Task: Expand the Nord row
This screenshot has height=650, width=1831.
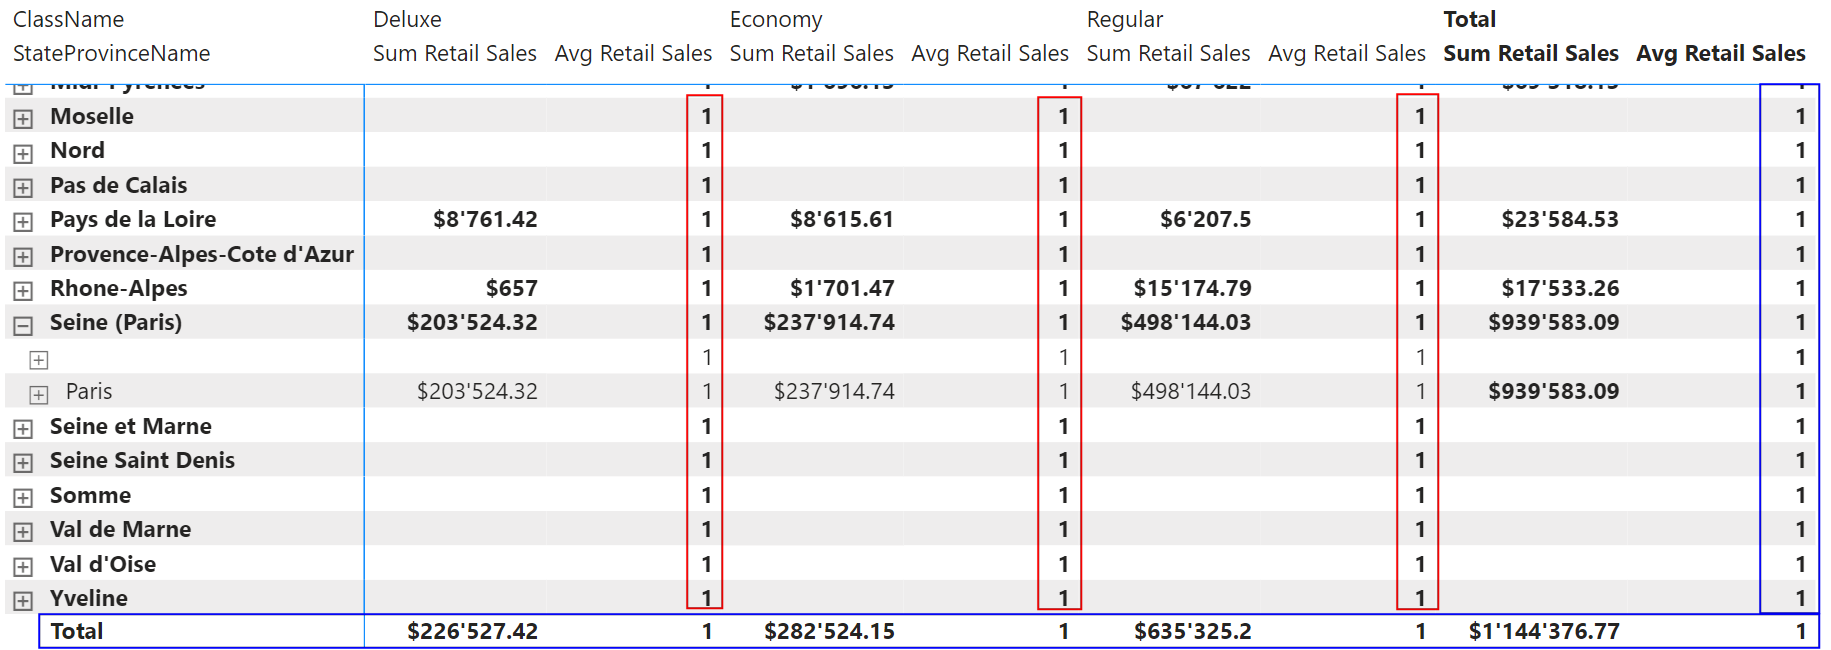Action: click(23, 154)
